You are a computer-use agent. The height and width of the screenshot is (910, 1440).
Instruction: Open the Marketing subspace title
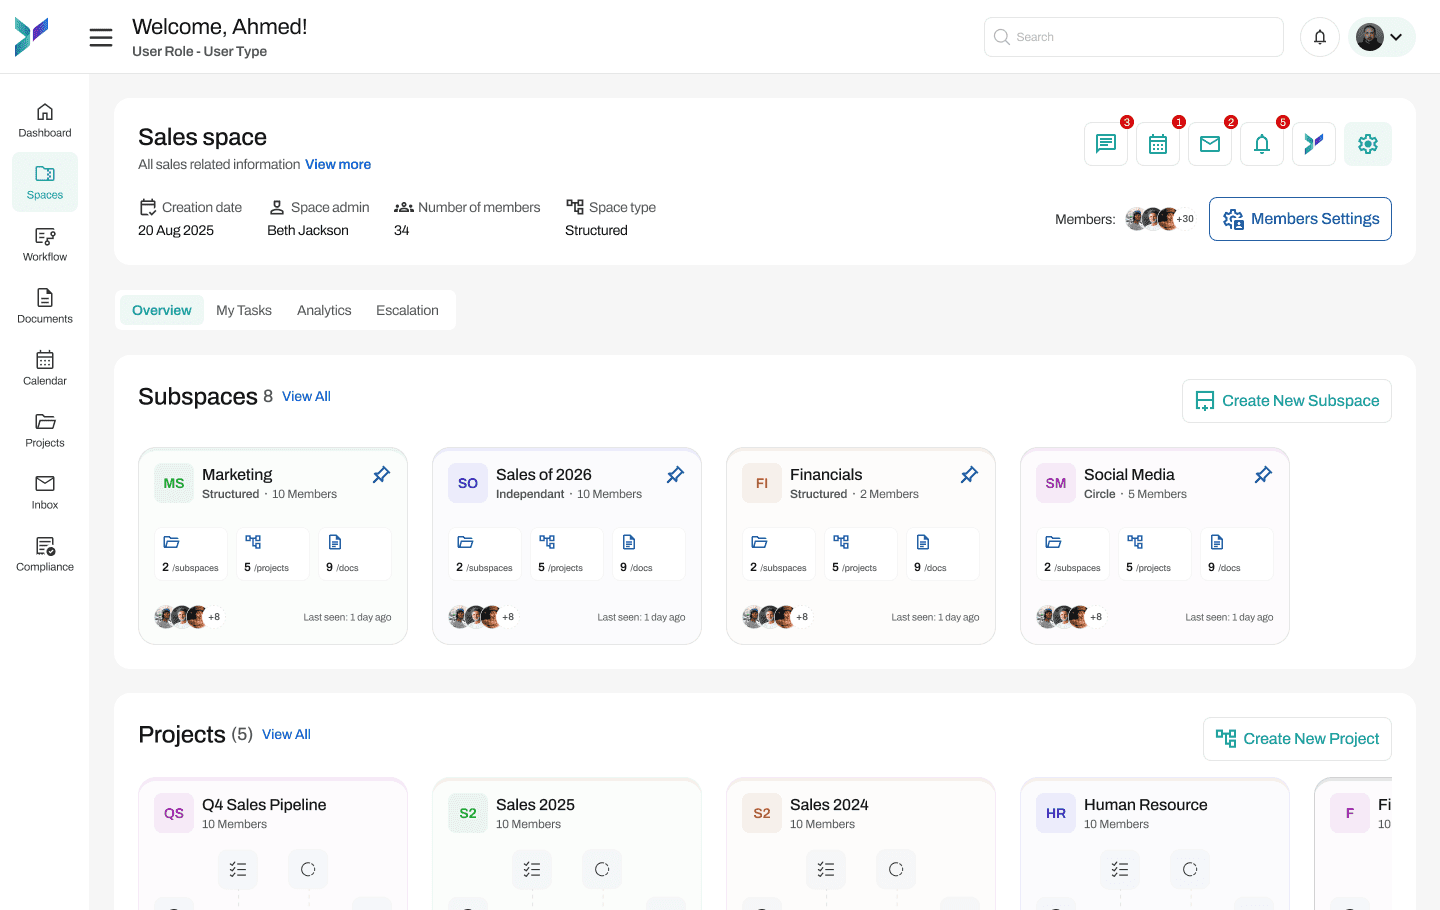point(237,475)
